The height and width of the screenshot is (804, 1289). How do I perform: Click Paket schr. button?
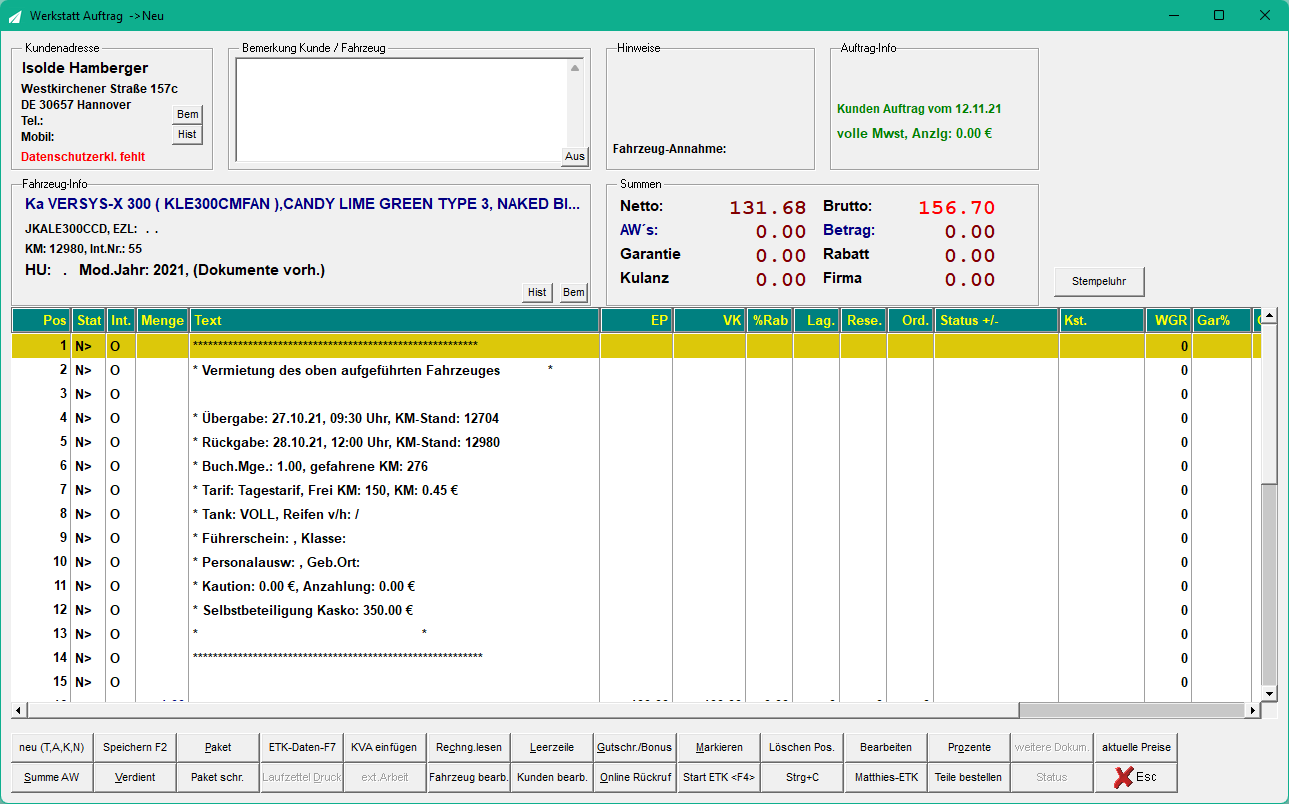coord(217,777)
